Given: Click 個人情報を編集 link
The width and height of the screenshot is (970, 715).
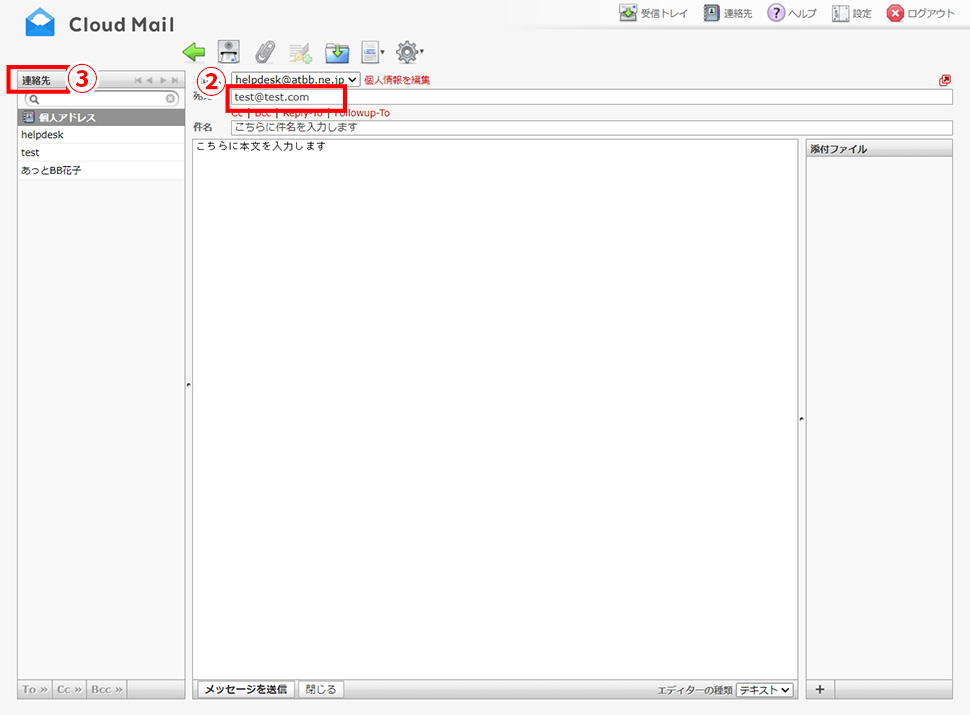Looking at the screenshot, I should coord(397,80).
